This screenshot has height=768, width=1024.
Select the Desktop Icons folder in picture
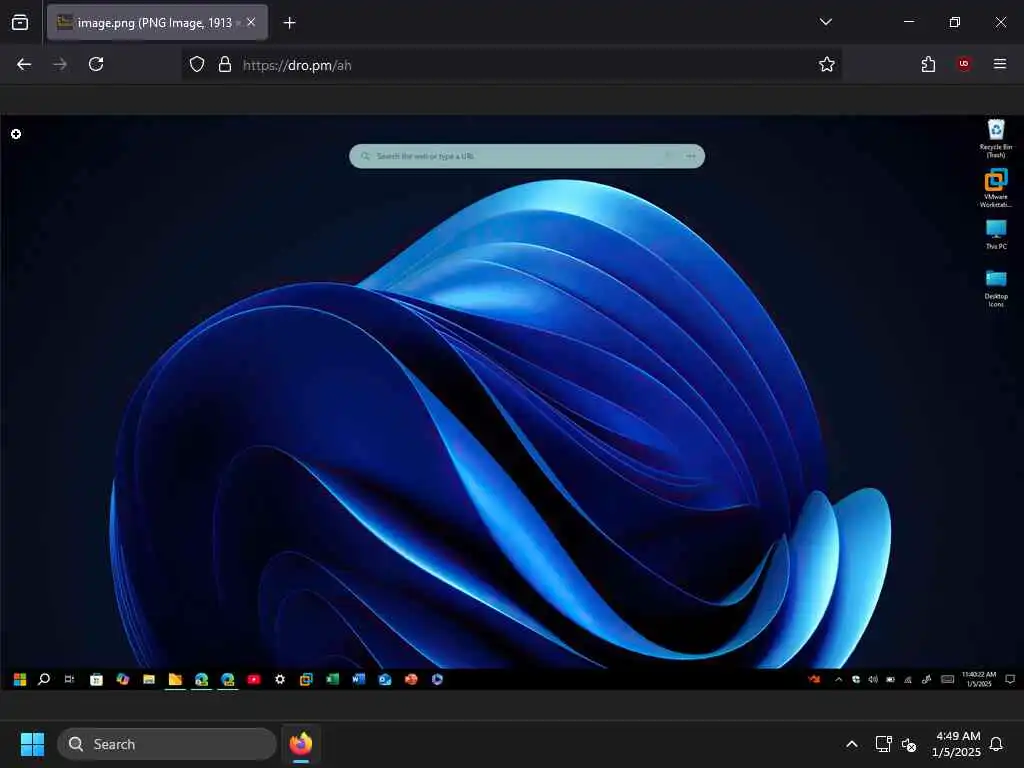[x=995, y=288]
